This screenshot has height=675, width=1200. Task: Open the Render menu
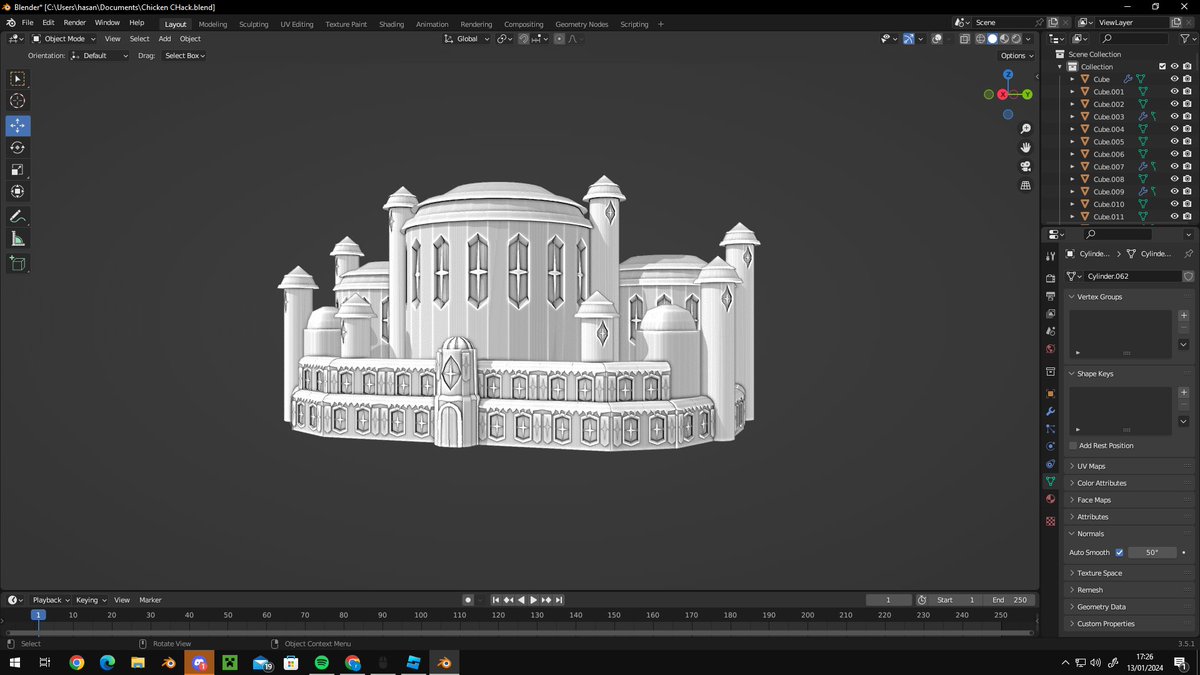pos(74,21)
